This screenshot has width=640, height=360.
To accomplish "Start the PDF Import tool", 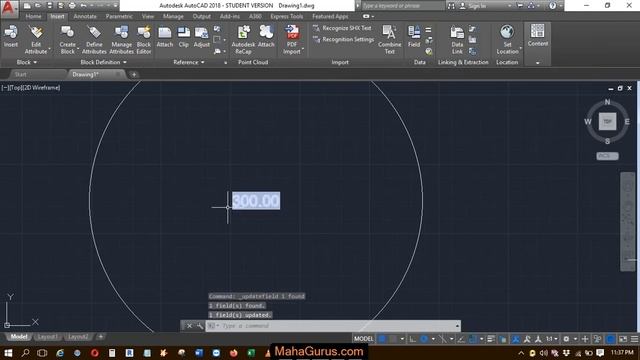I will (292, 39).
